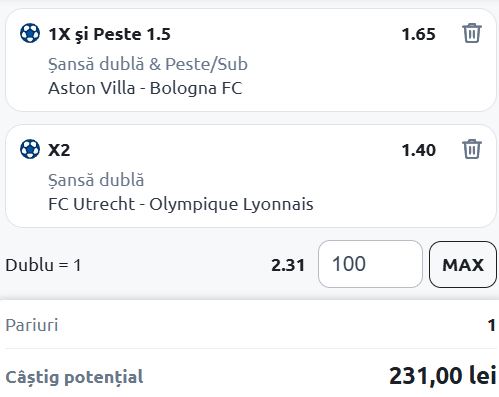Remove the FC Utrecht - Olympique Lyonnais bet
499x397 pixels.
pos(472,149)
